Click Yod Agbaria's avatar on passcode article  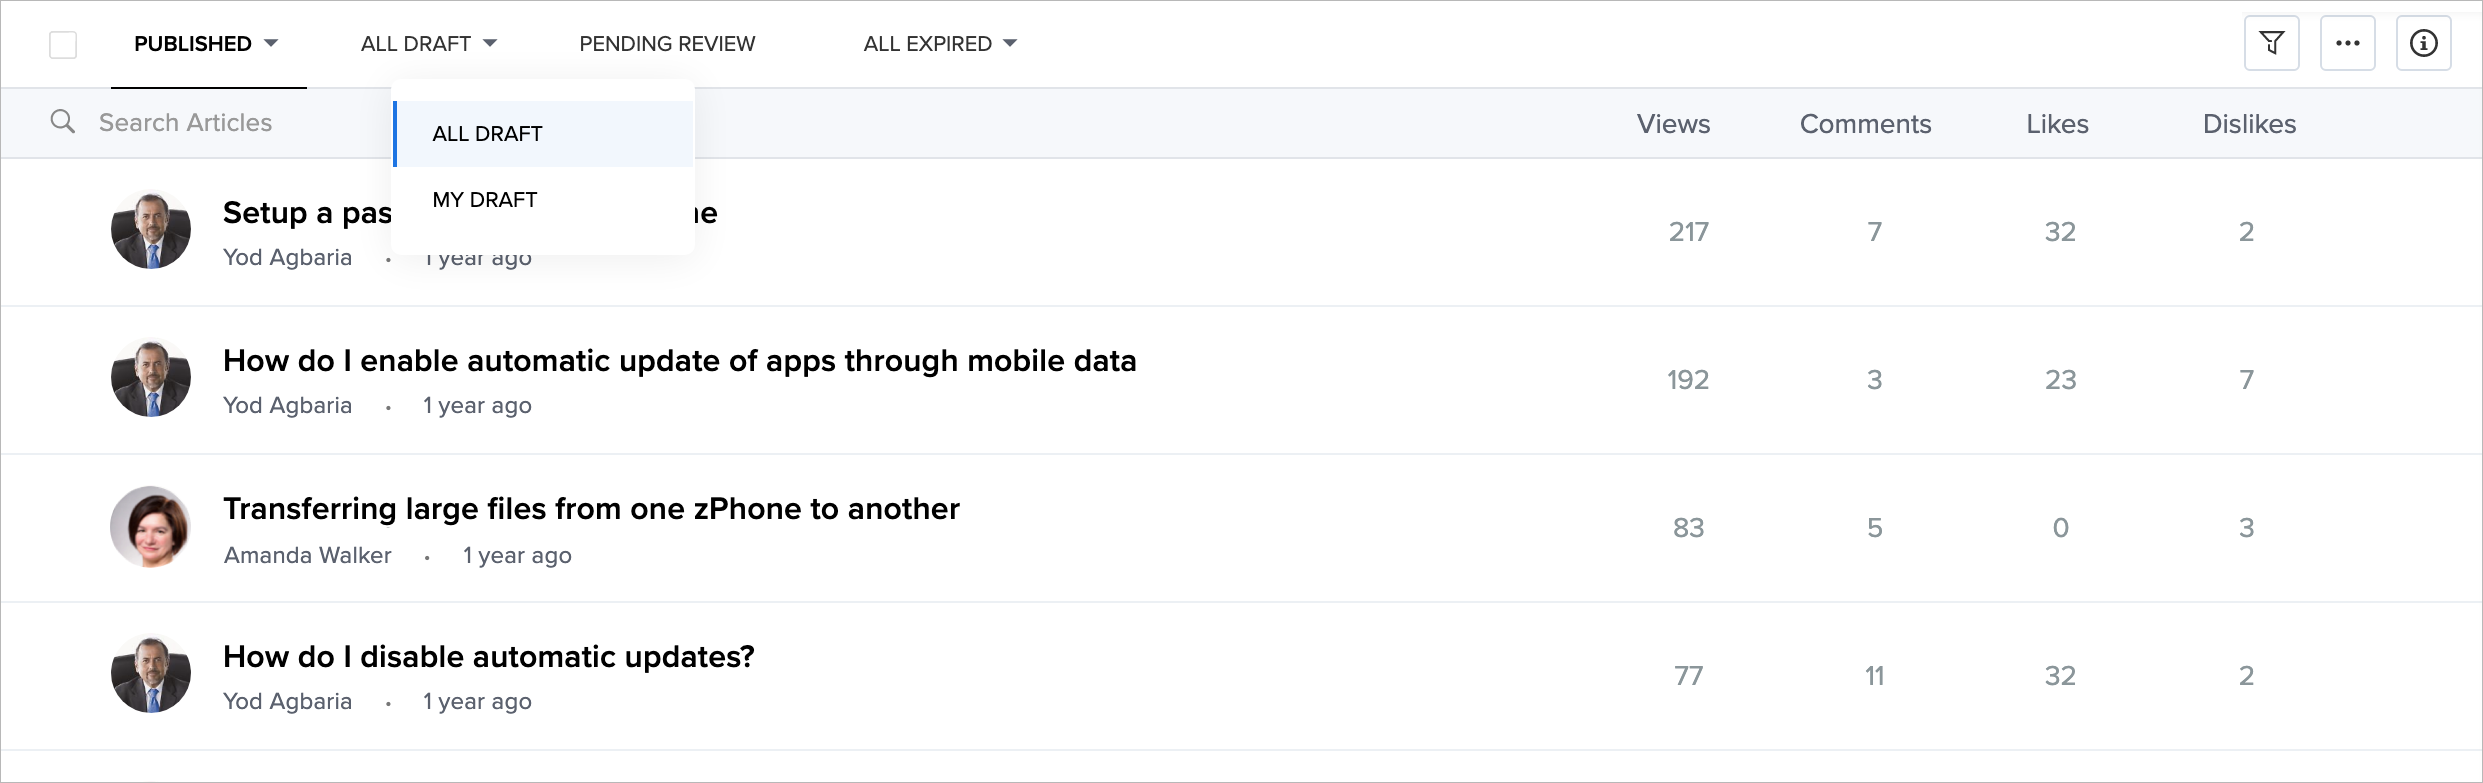pyautogui.click(x=151, y=231)
